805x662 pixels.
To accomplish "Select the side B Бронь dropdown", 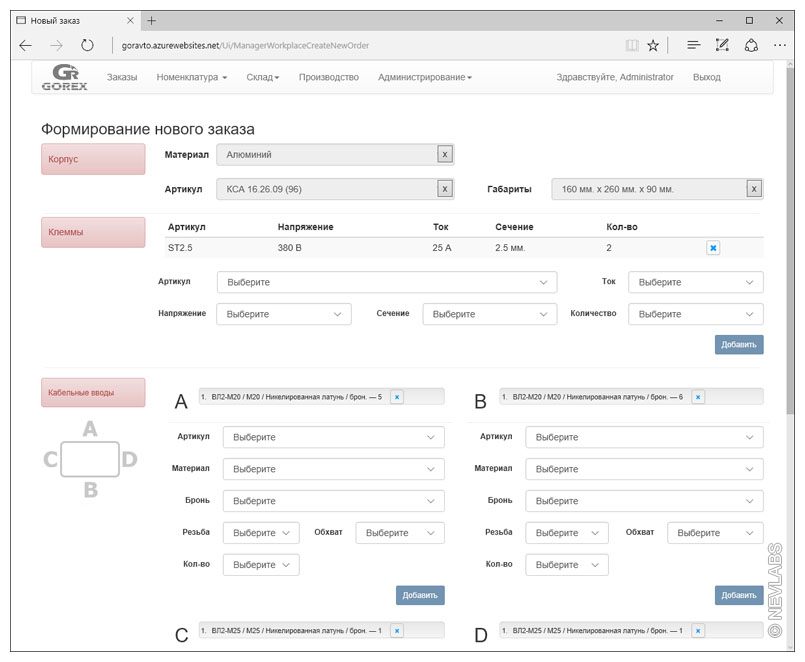I will [x=644, y=501].
